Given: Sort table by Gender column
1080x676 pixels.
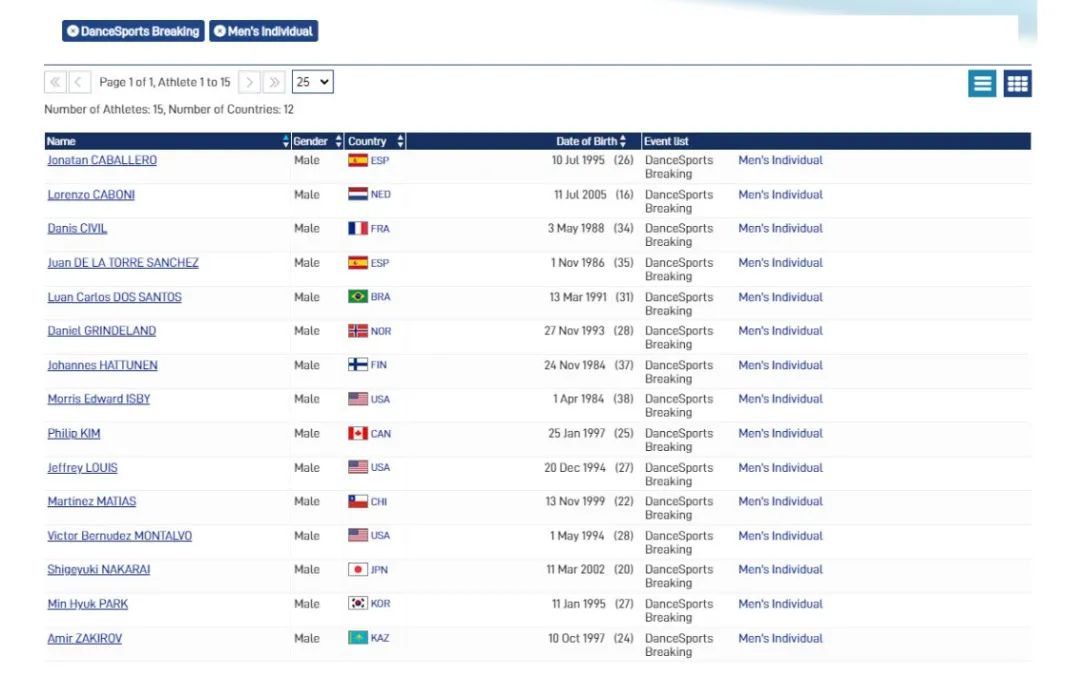Looking at the screenshot, I should point(310,142).
